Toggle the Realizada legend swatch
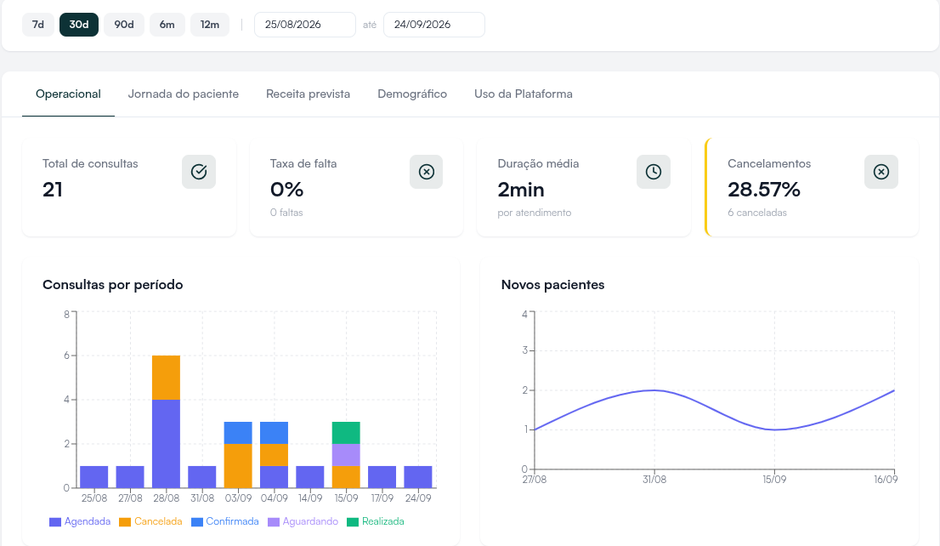This screenshot has height=546, width=940. (x=352, y=522)
